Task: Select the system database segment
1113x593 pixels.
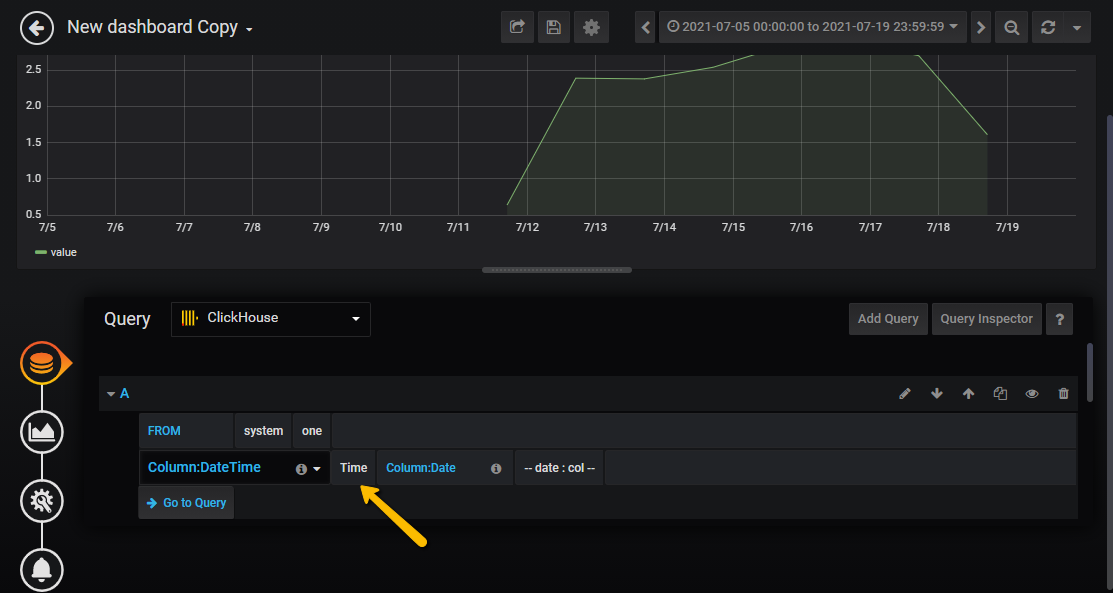Action: (x=263, y=431)
